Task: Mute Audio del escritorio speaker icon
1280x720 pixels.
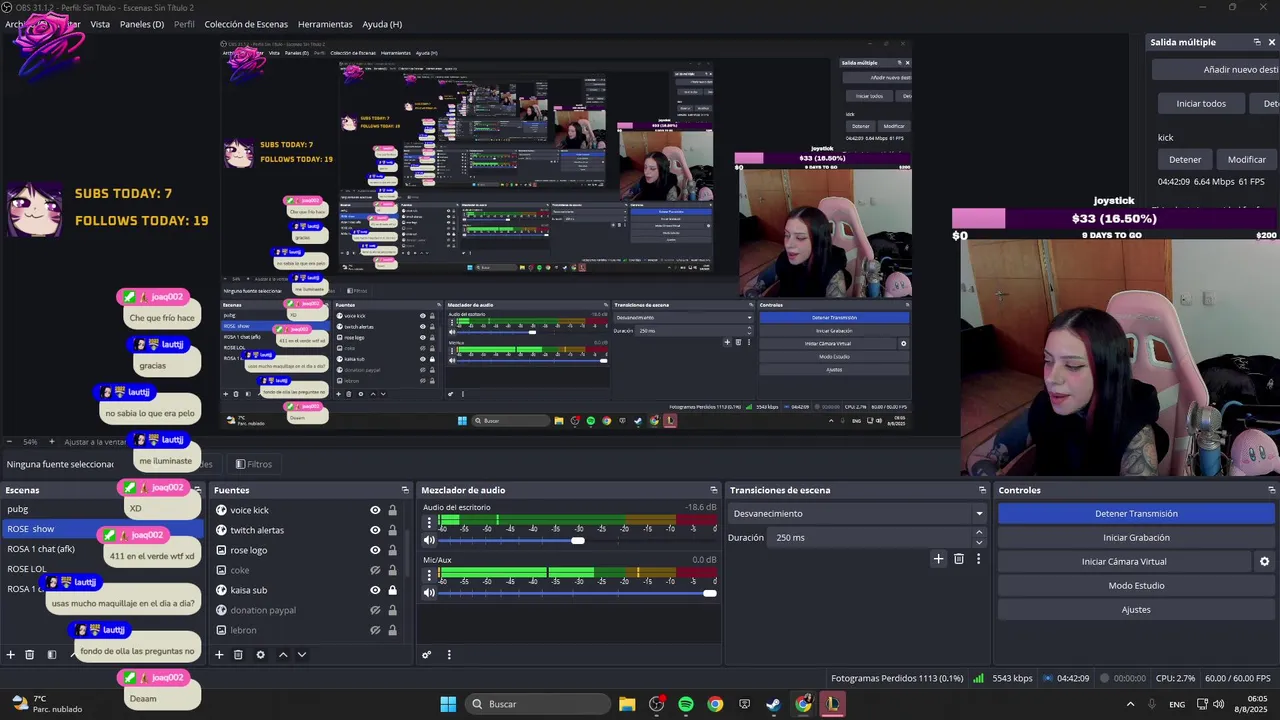Action: [429, 541]
